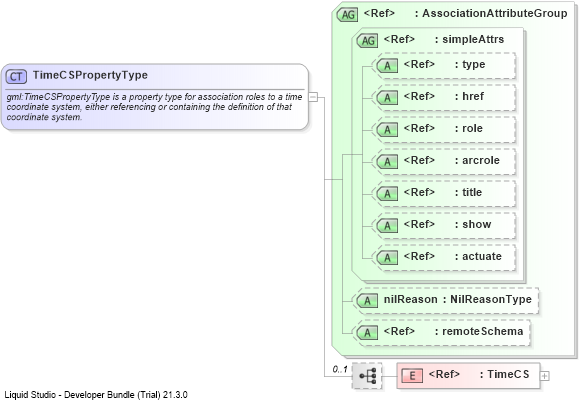581x400 pixels.
Task: Click the A icon of arcrole attribute
Action: tap(388, 161)
